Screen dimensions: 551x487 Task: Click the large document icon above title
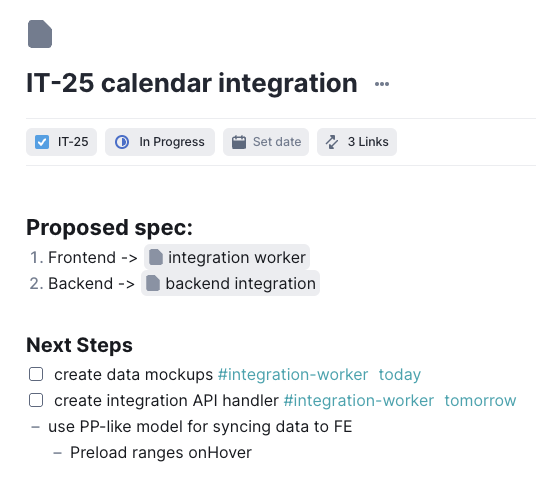pyautogui.click(x=40, y=34)
